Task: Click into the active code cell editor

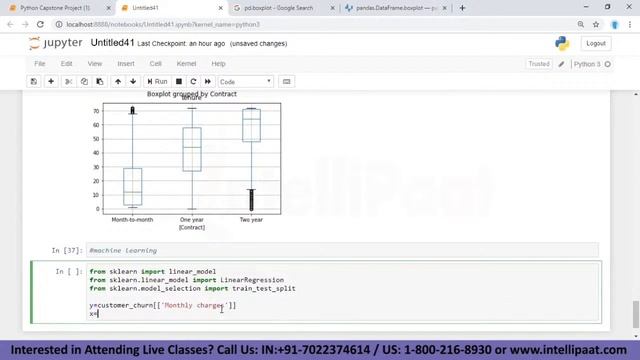Action: (x=342, y=293)
